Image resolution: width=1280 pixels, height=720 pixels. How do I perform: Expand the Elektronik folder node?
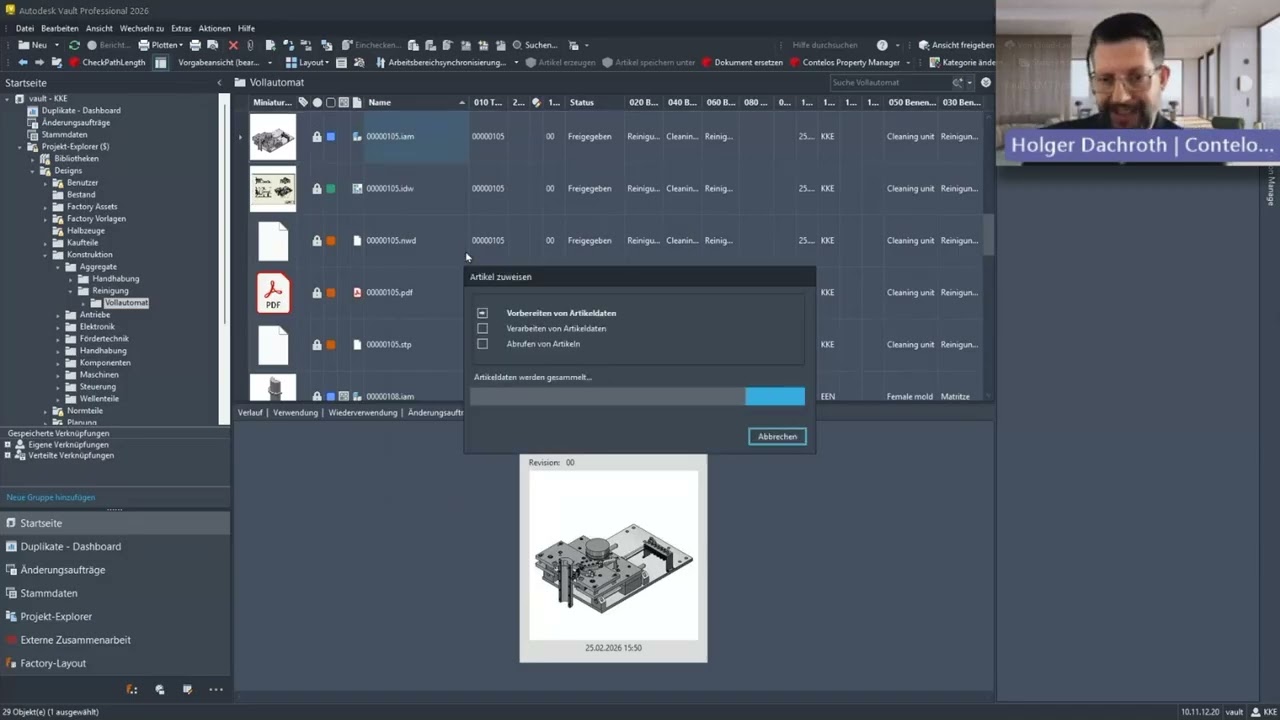point(59,327)
